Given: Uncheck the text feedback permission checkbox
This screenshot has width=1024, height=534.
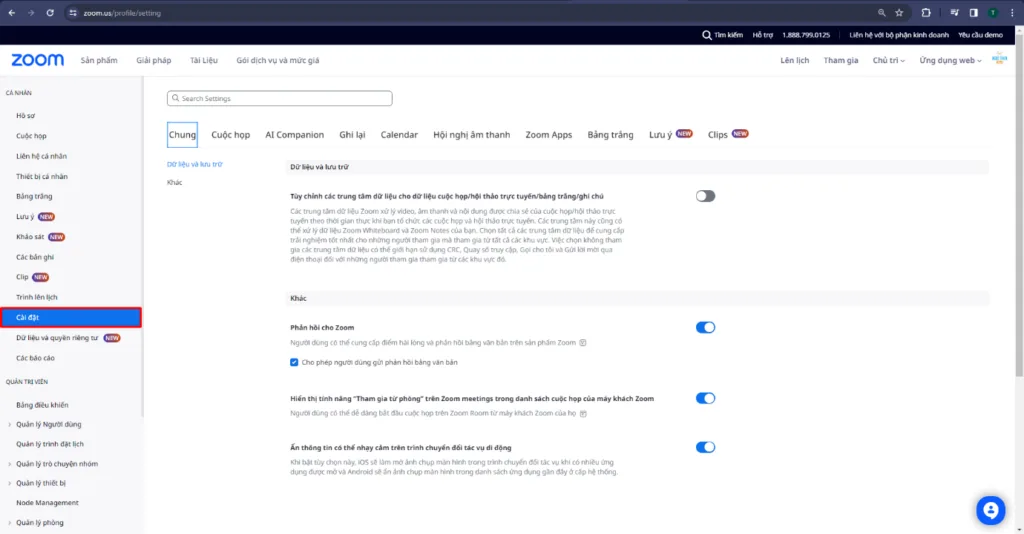Looking at the screenshot, I should pos(294,362).
